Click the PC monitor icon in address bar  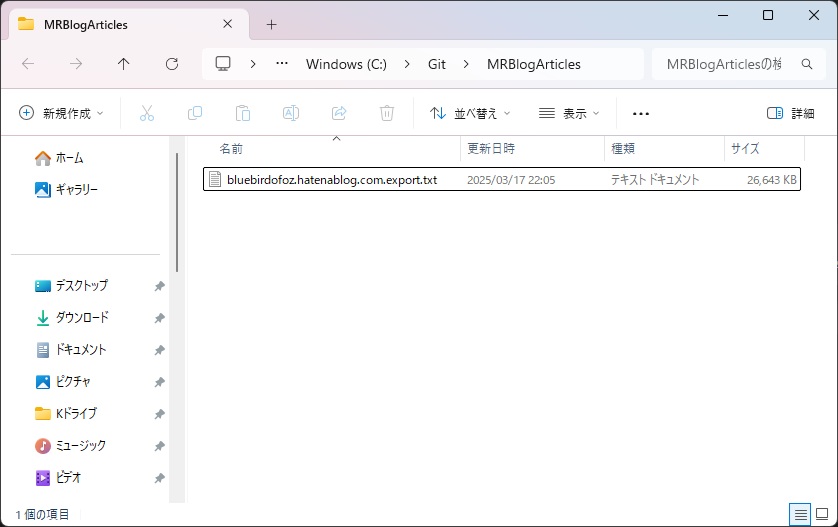click(x=223, y=64)
